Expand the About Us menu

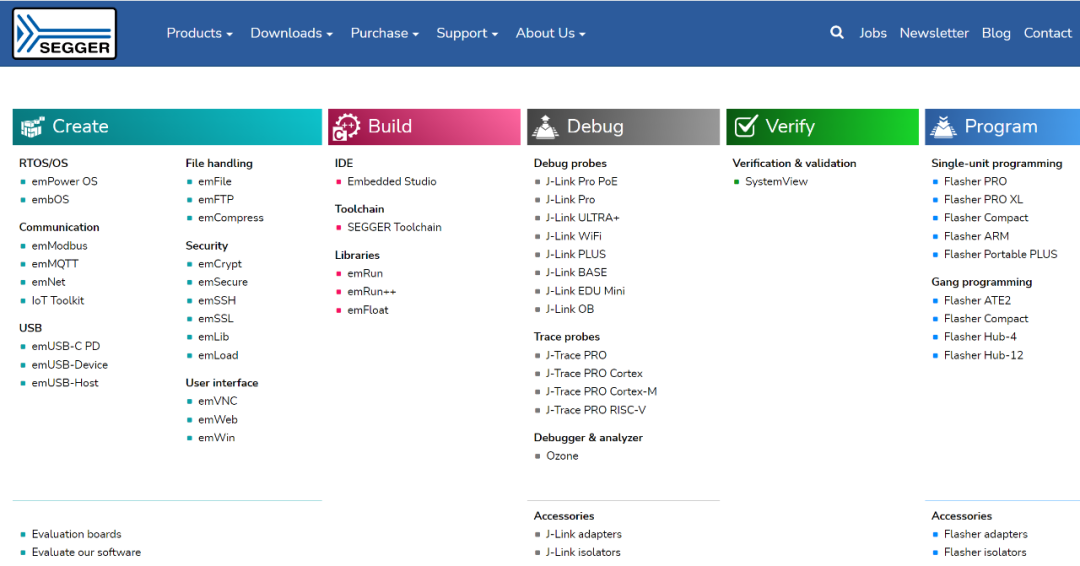pyautogui.click(x=550, y=33)
